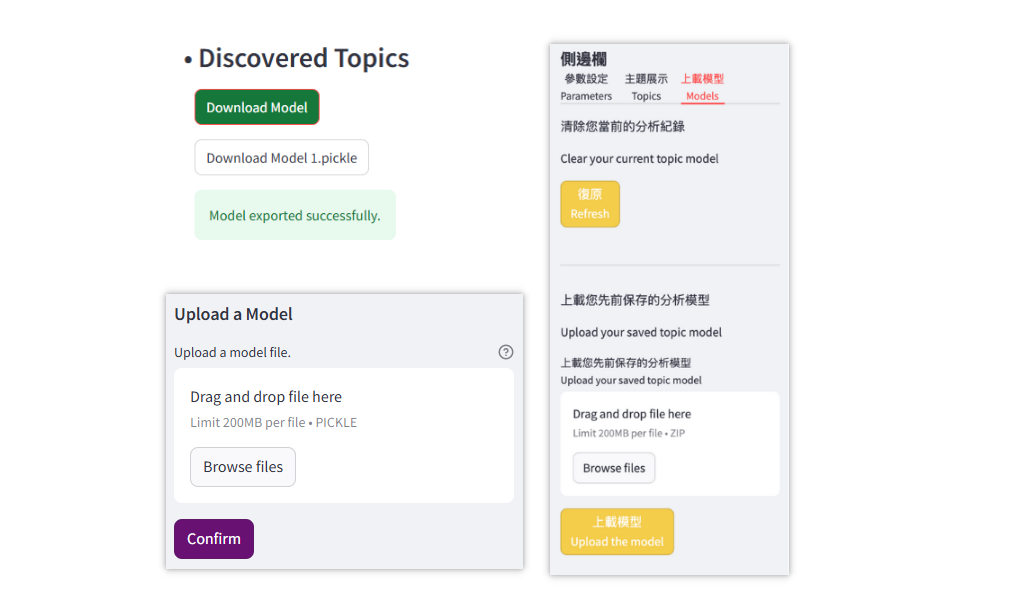The image size is (1032, 598).
Task: Click the Upload a model file label
Action: (232, 352)
